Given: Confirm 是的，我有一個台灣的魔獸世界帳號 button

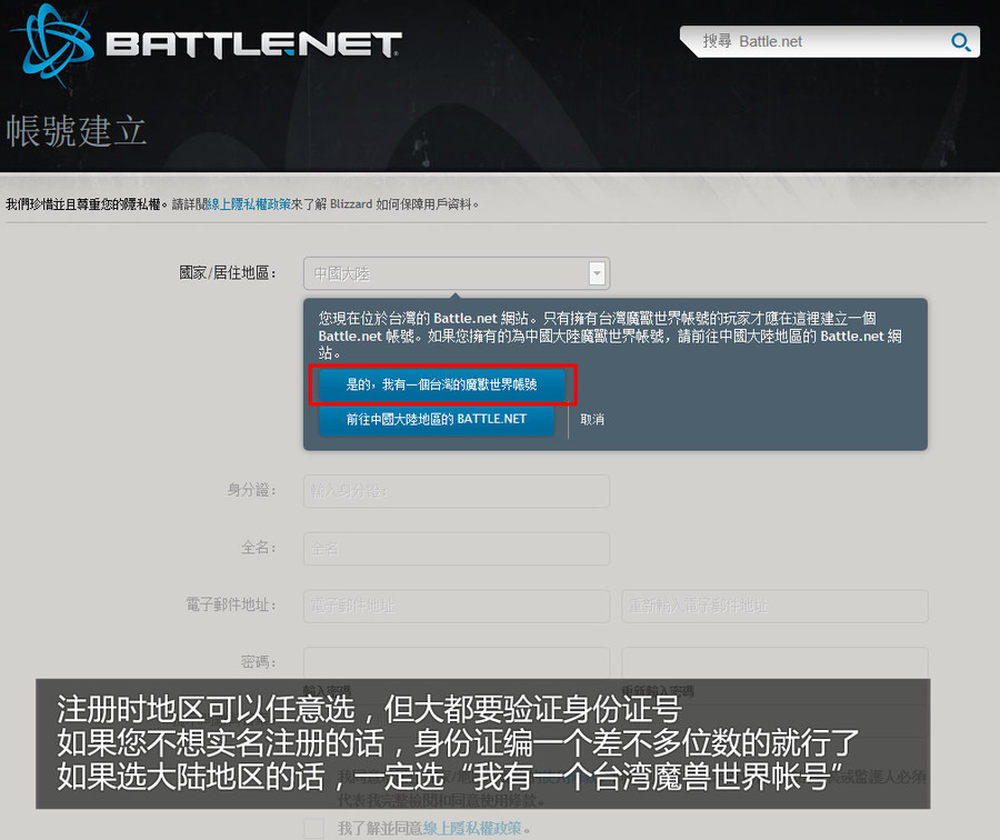Looking at the screenshot, I should tap(442, 384).
